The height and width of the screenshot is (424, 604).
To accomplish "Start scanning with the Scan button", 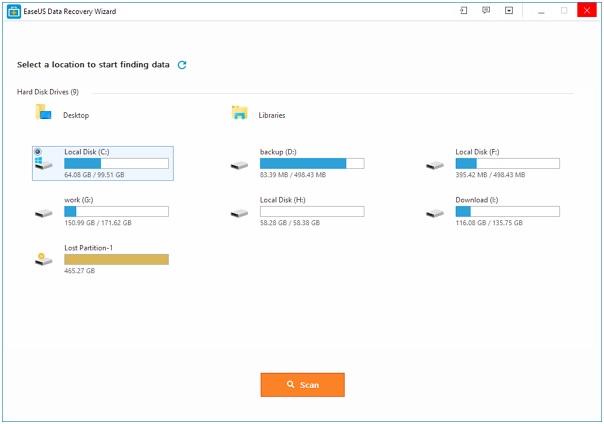I will pos(302,385).
